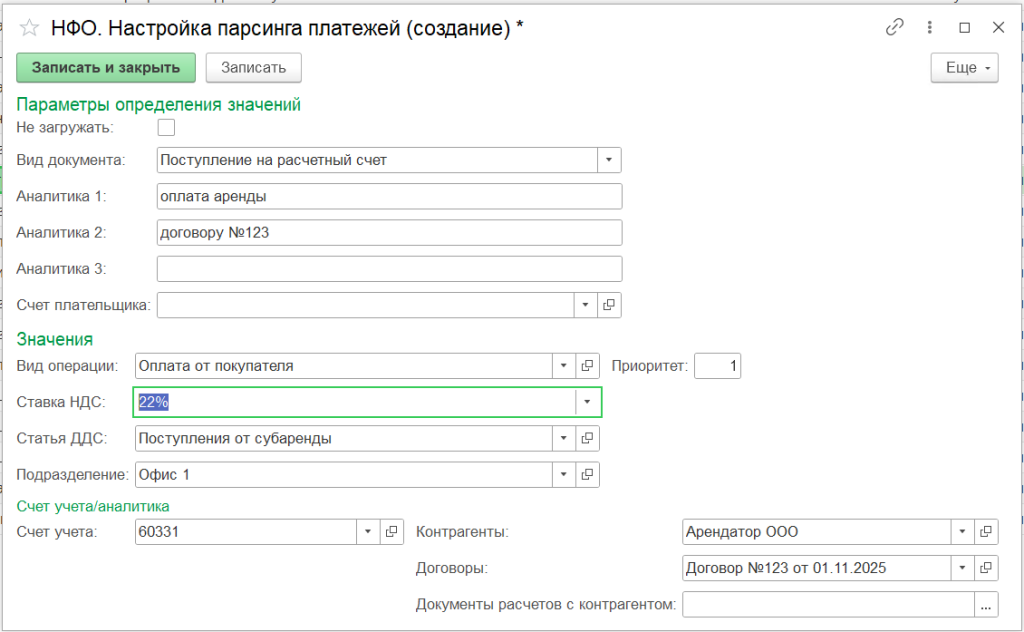
Task: Open Вид операции record with open icon
Action: tap(589, 366)
